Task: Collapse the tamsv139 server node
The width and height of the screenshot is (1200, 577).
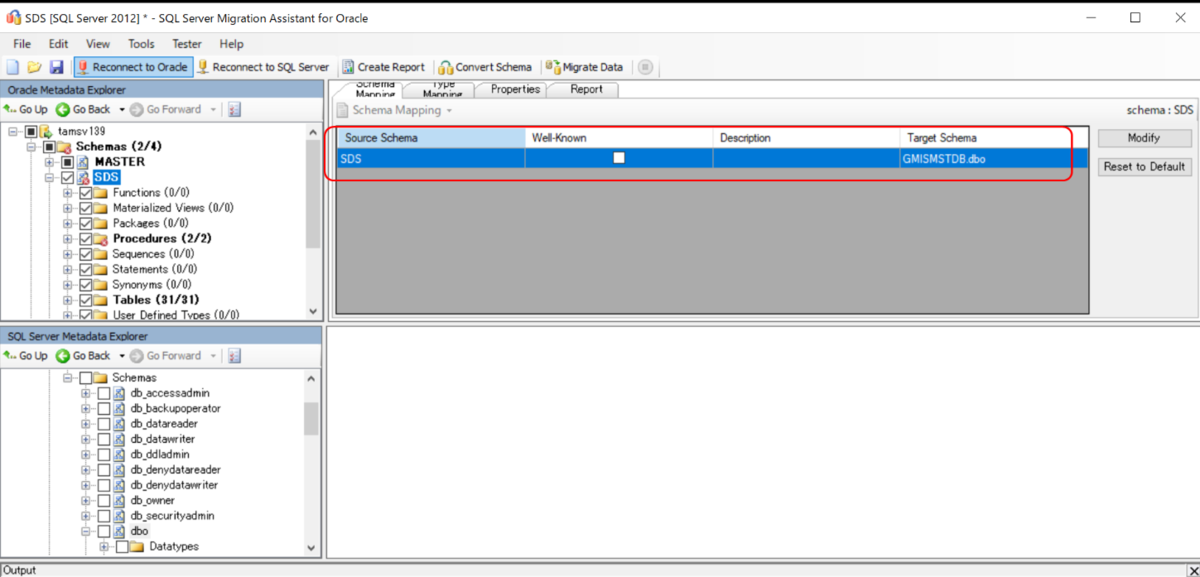Action: coord(13,131)
